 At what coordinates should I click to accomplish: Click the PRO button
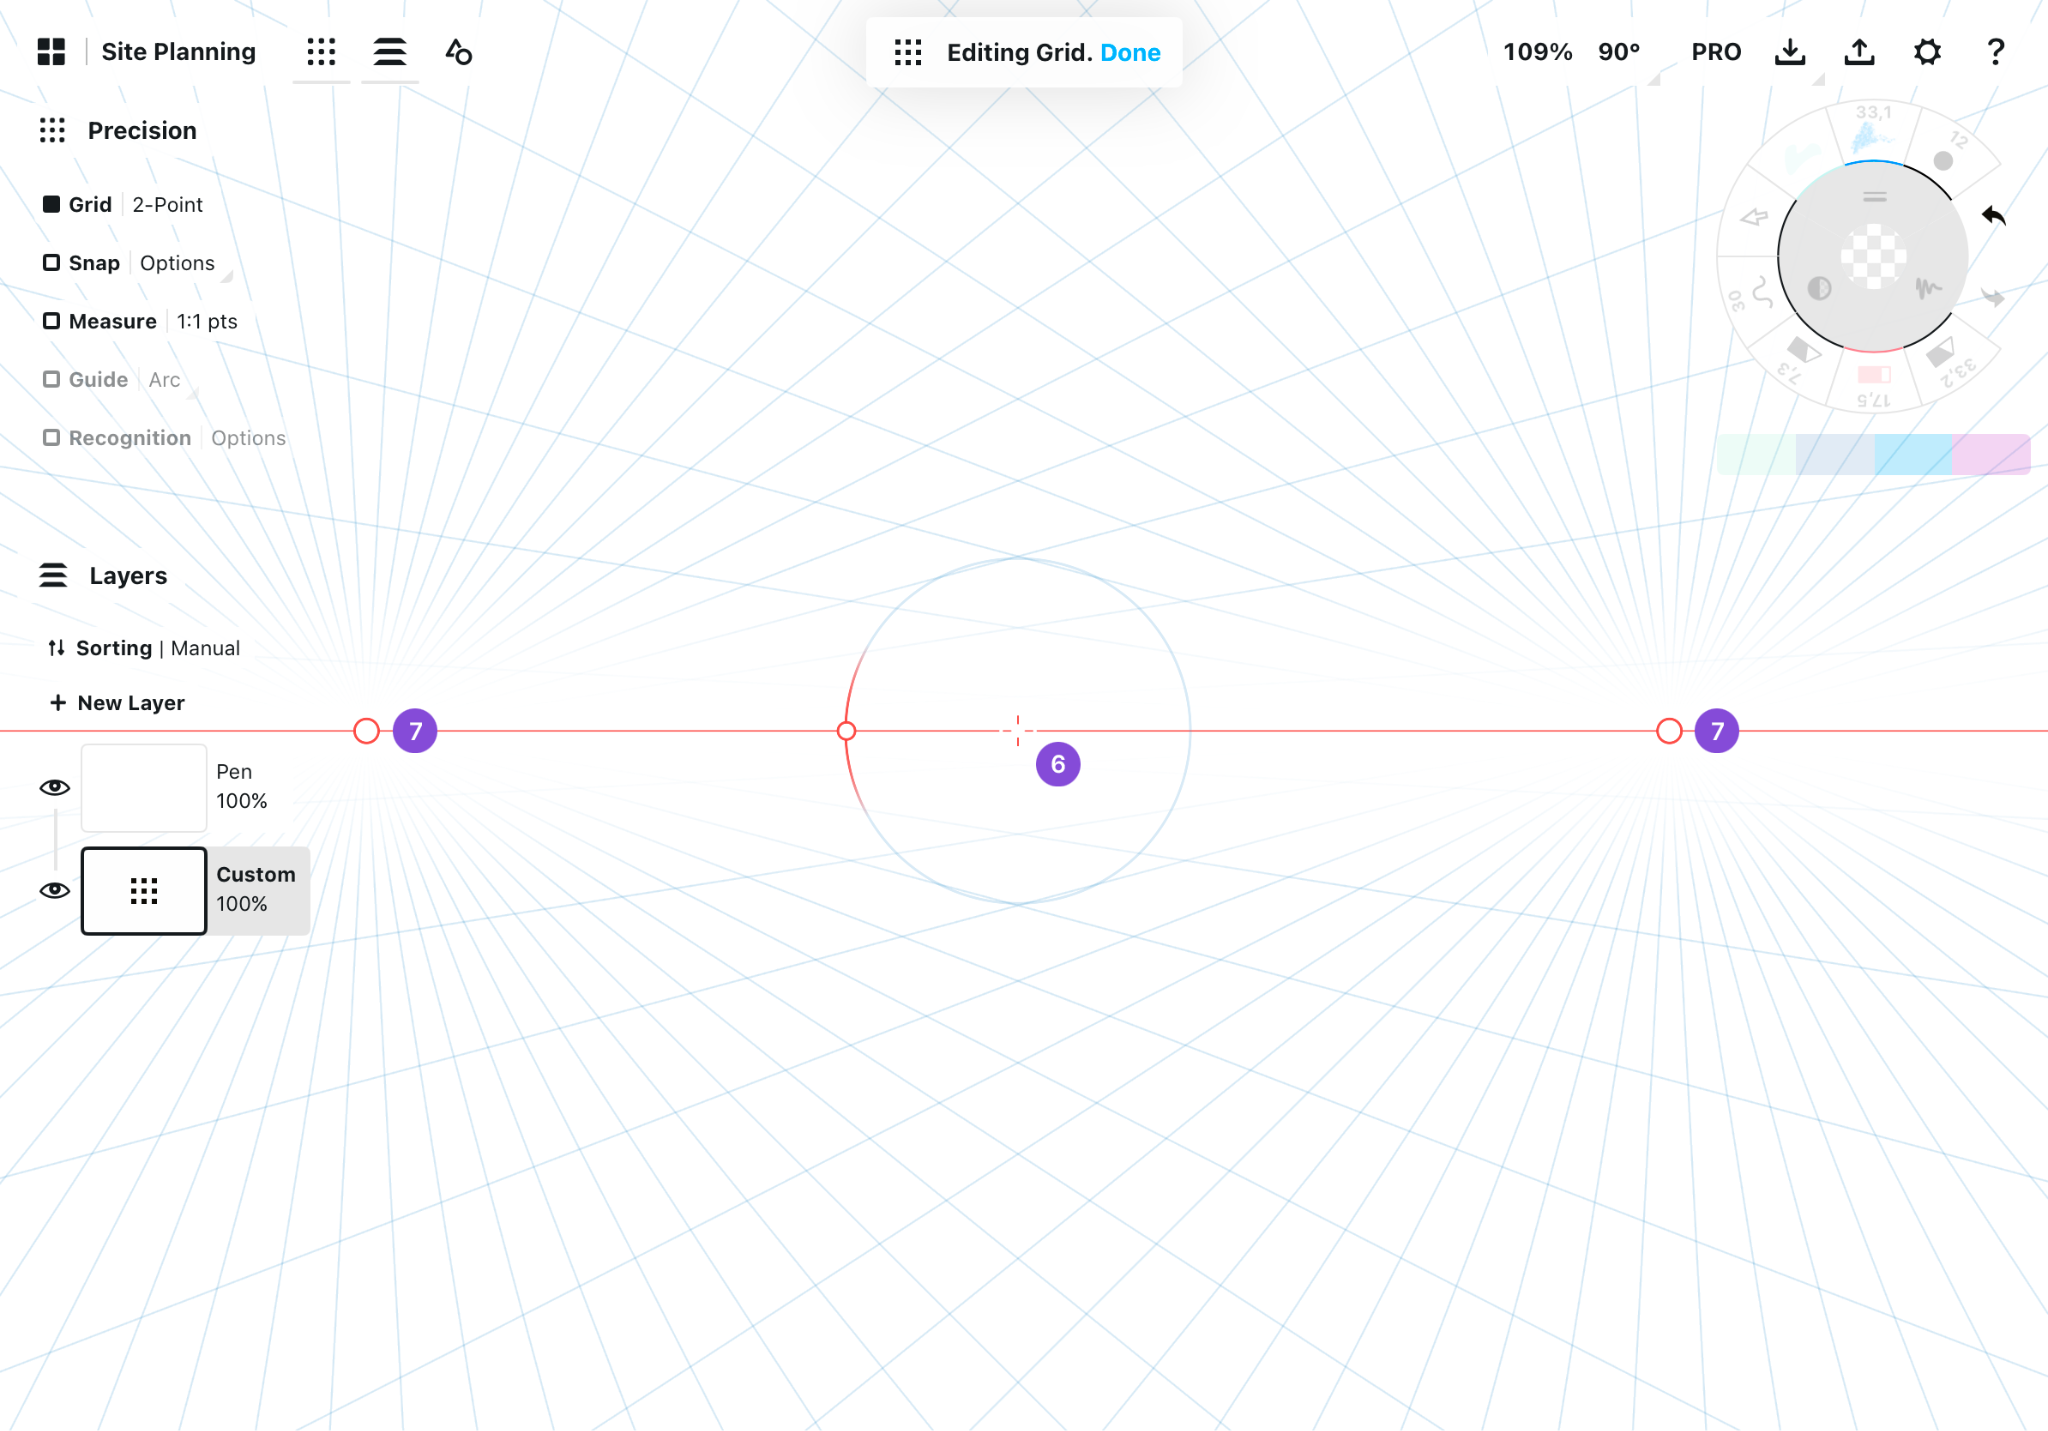pyautogui.click(x=1716, y=52)
